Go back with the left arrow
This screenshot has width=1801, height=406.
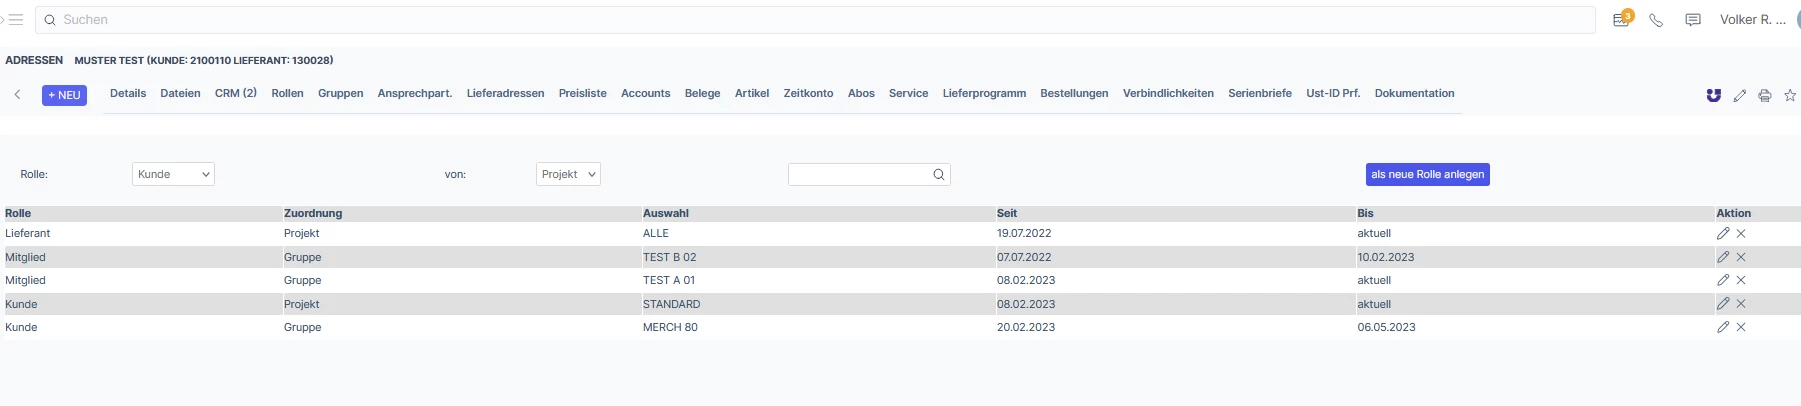(x=18, y=94)
